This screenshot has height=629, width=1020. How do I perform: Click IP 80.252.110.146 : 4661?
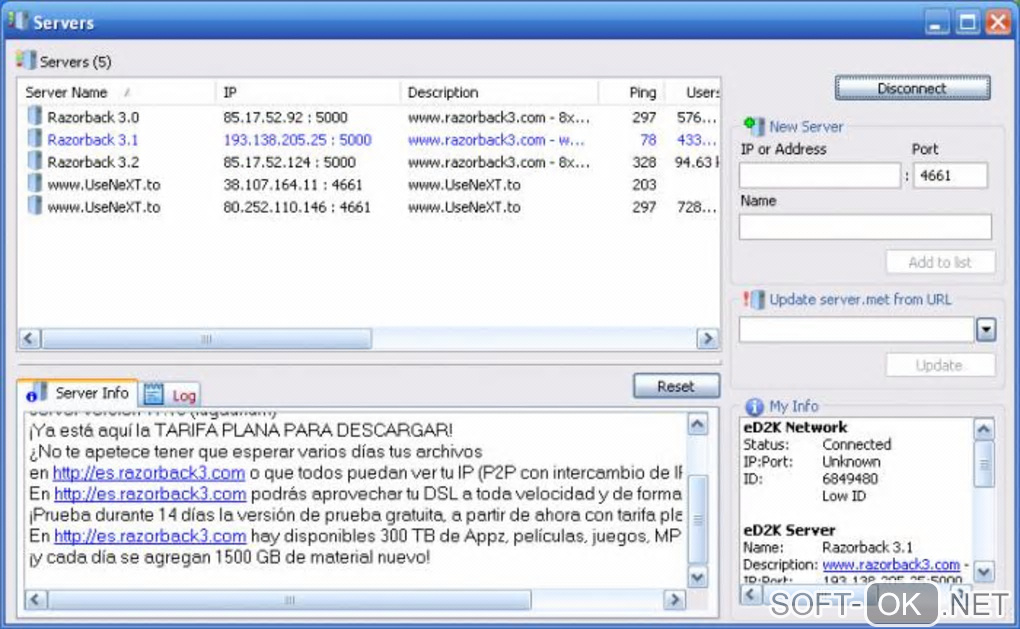click(297, 207)
